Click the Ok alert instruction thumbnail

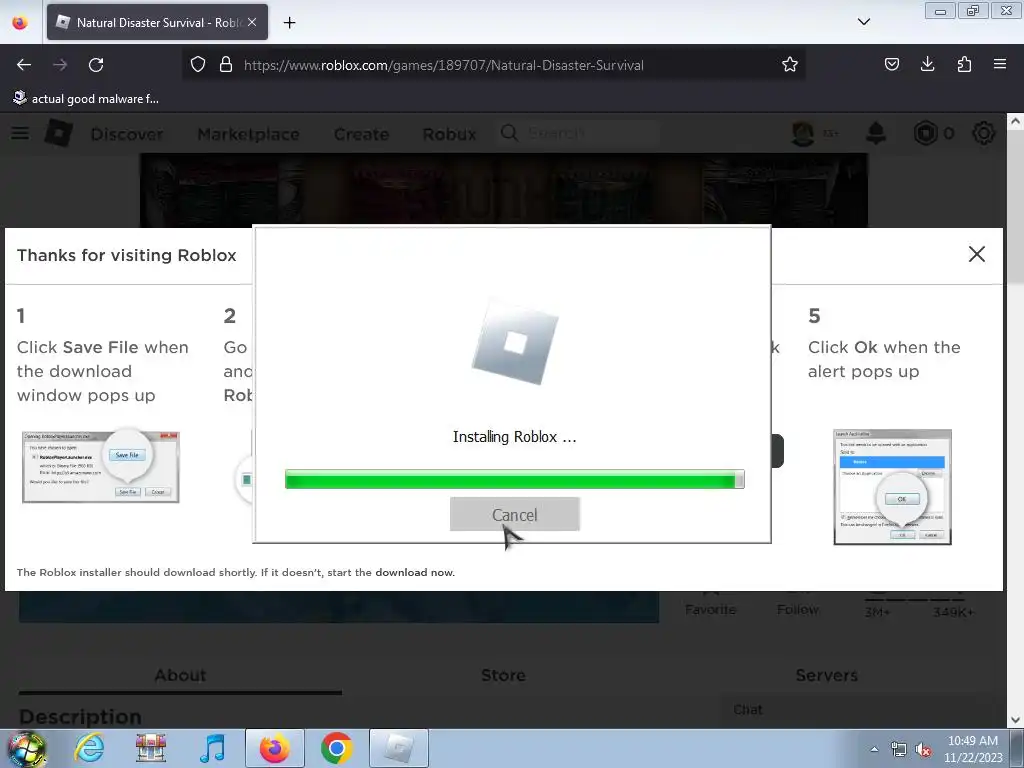coord(892,487)
